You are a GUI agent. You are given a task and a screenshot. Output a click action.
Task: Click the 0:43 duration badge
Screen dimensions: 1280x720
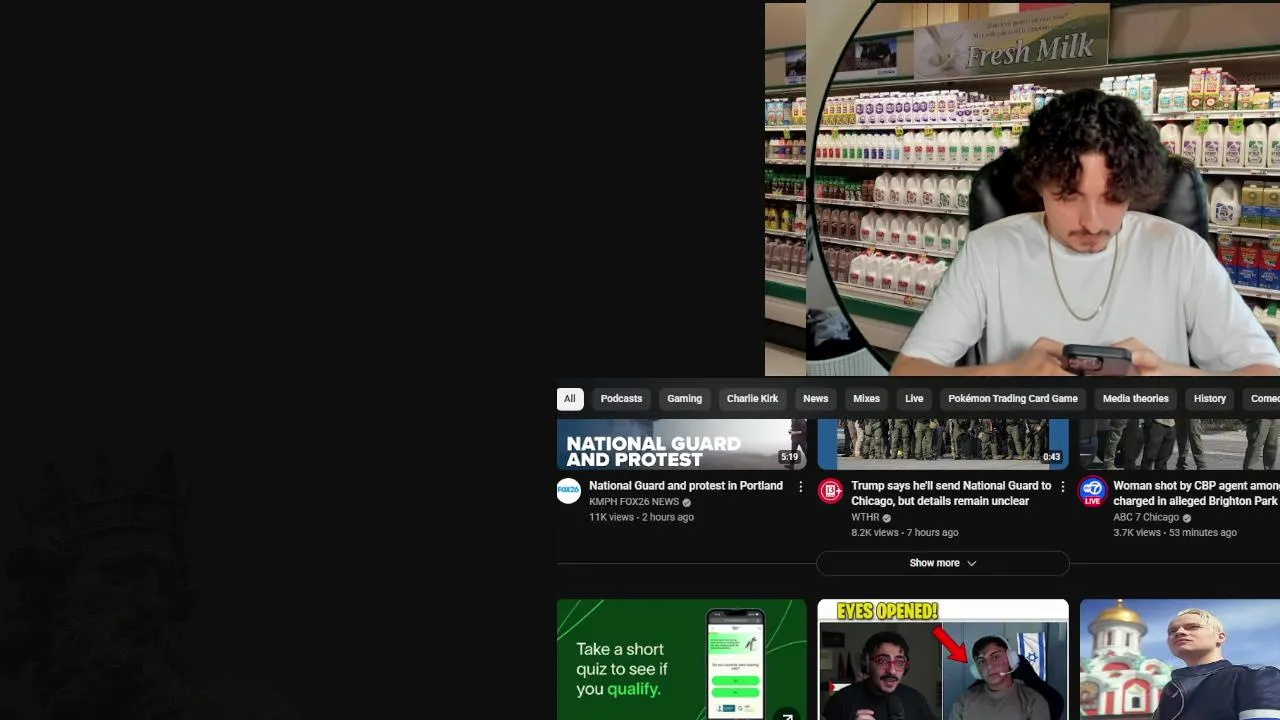pyautogui.click(x=1051, y=457)
